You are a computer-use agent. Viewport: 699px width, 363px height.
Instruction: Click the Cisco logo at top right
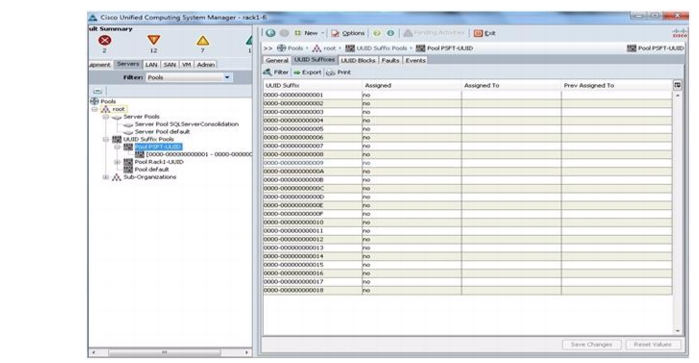(x=680, y=33)
